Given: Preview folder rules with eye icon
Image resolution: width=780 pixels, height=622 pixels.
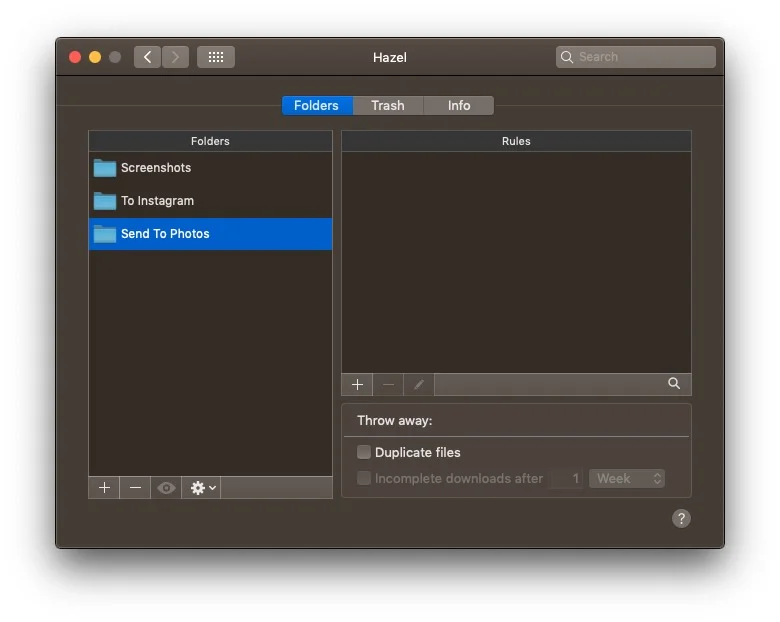Looking at the screenshot, I should 166,488.
